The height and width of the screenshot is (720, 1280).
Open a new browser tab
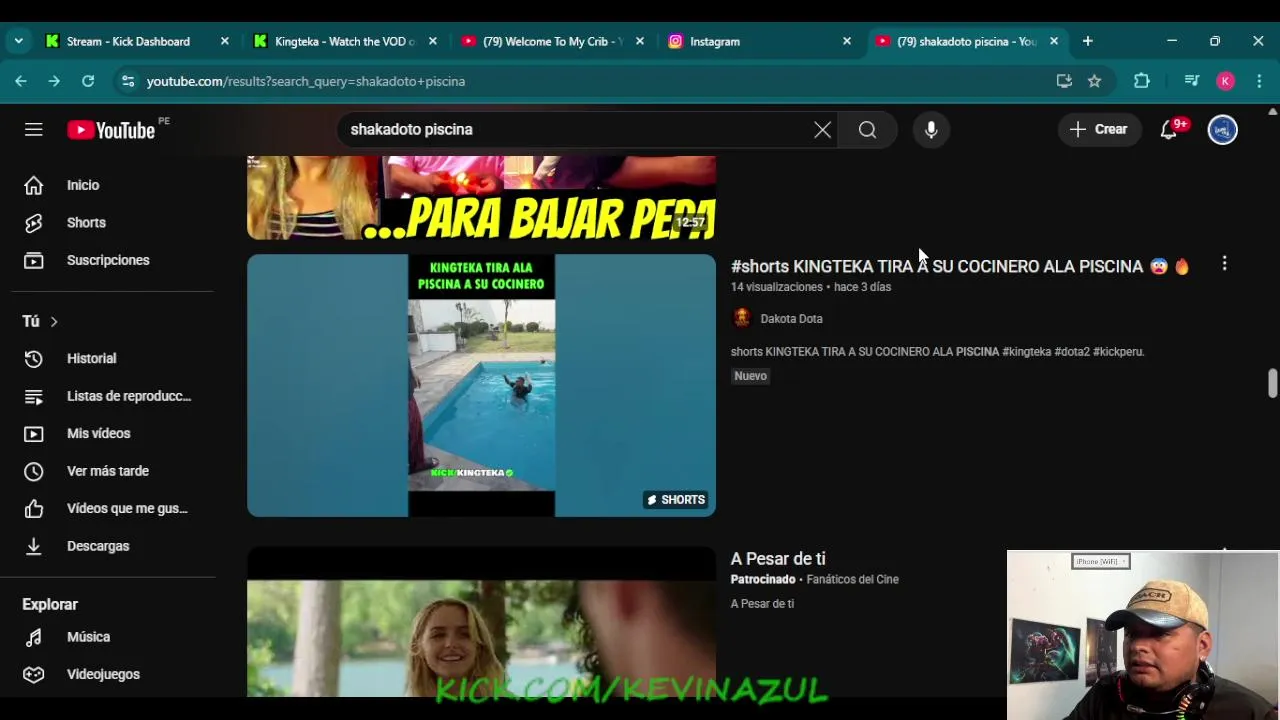1087,41
